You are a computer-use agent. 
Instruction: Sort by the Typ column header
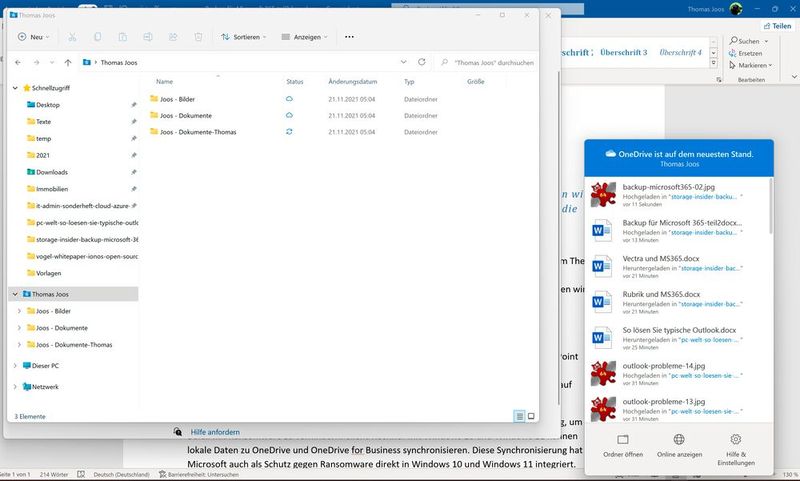(409, 82)
